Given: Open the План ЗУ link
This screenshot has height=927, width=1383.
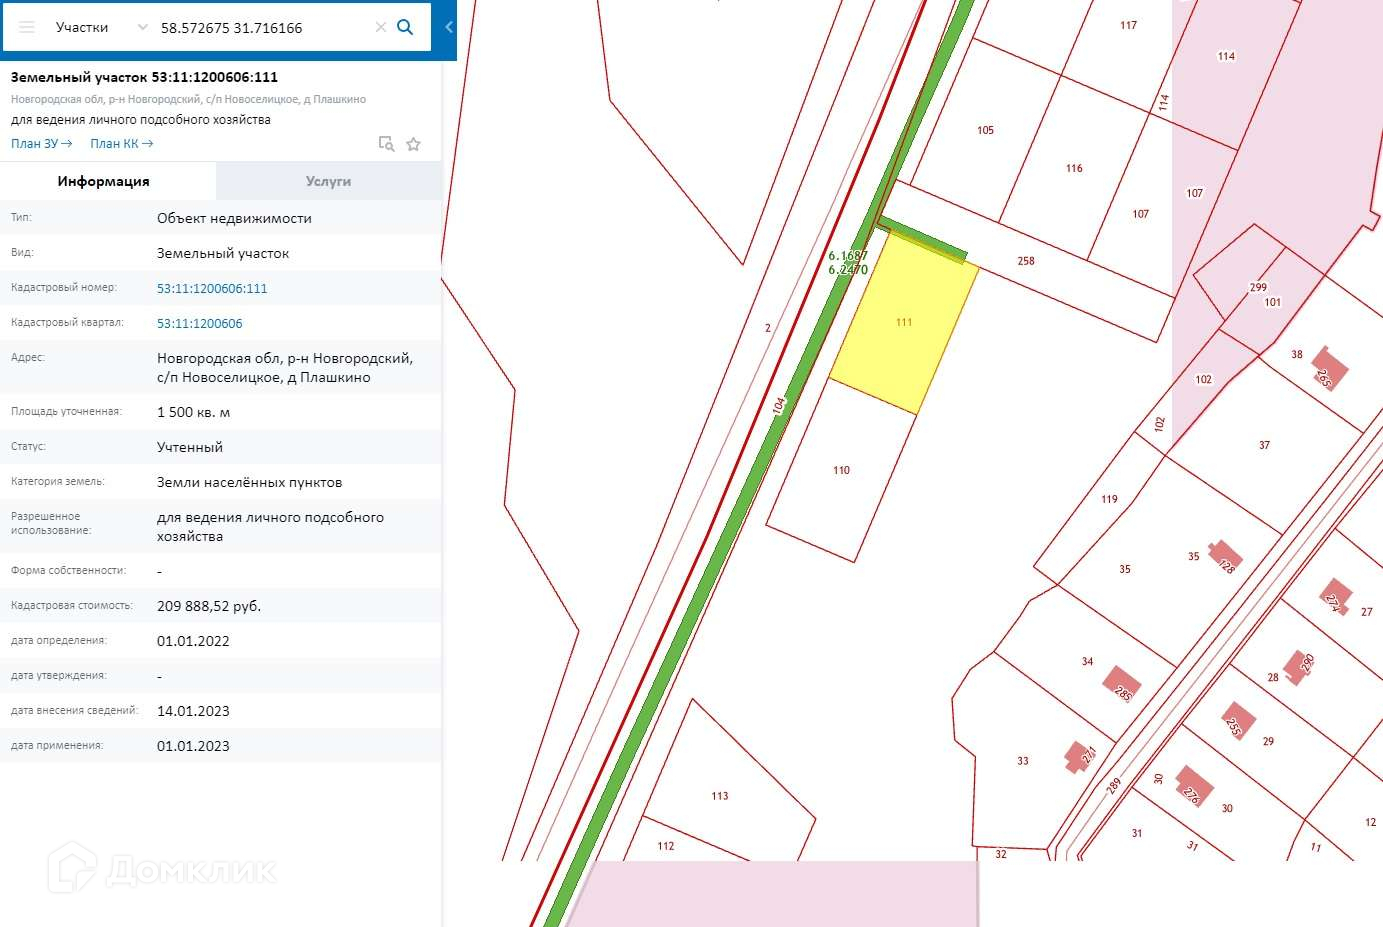Looking at the screenshot, I should 42,144.
